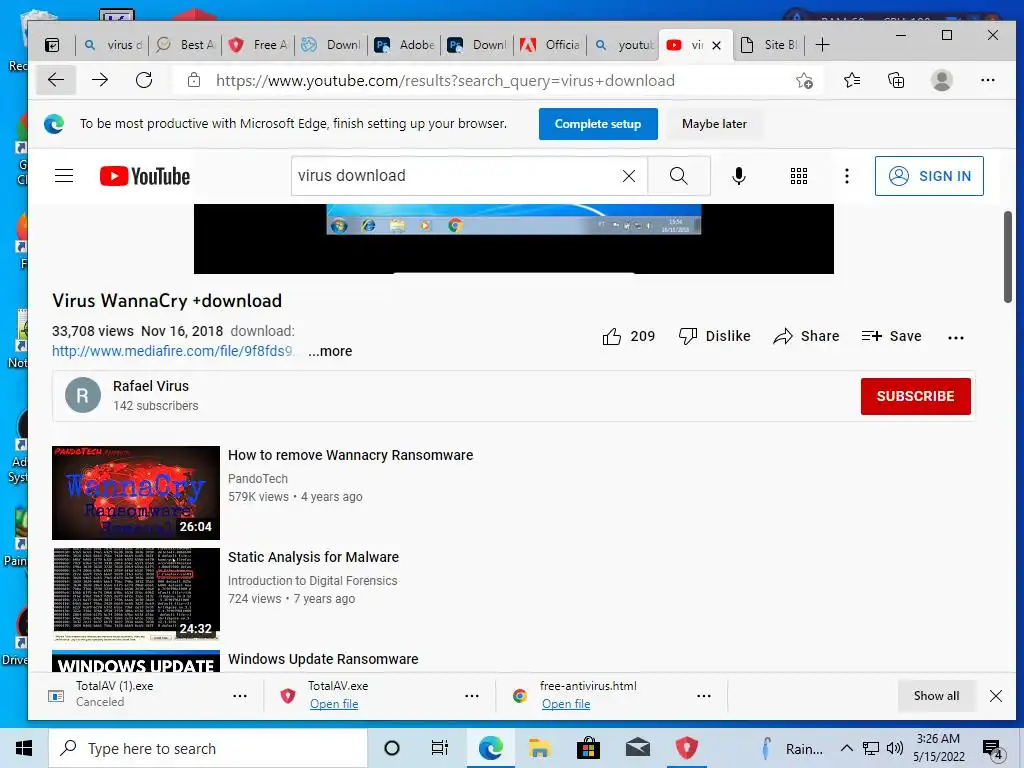1024x768 pixels.
Task: Open the PandoTech channel name
Action: point(257,479)
